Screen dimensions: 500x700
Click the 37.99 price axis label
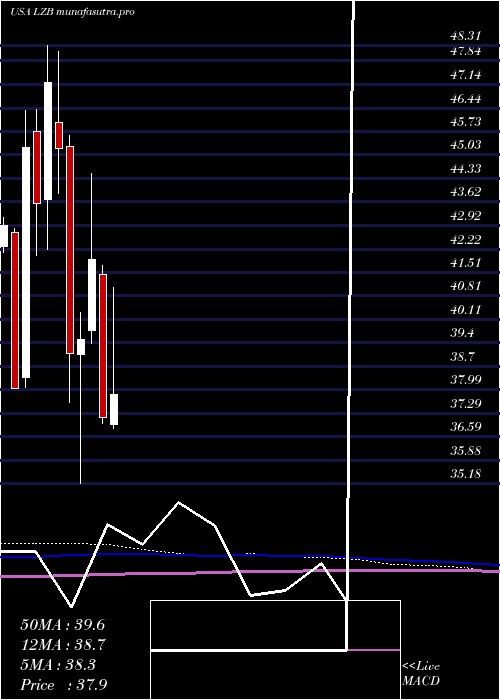click(466, 380)
